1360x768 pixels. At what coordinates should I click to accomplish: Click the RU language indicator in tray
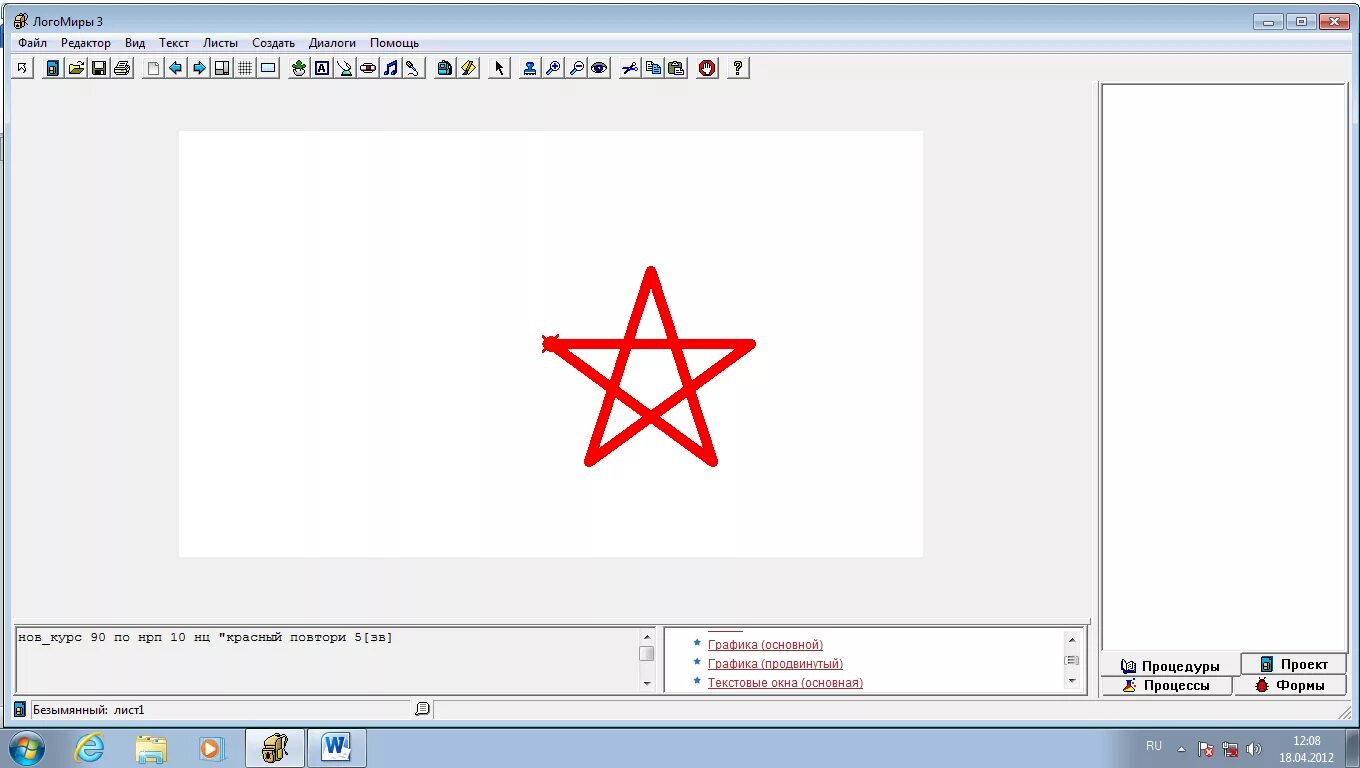point(1154,746)
